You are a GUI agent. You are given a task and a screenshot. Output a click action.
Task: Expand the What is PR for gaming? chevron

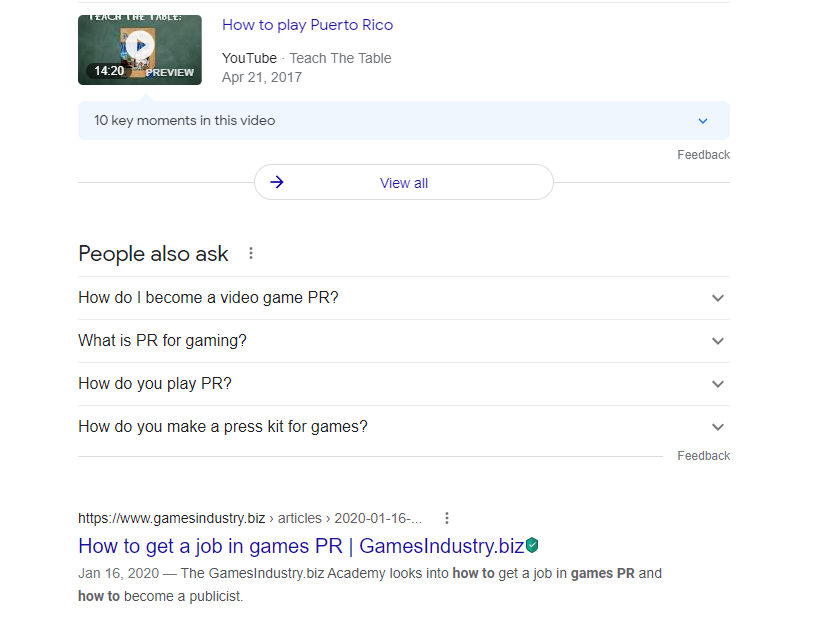(718, 341)
